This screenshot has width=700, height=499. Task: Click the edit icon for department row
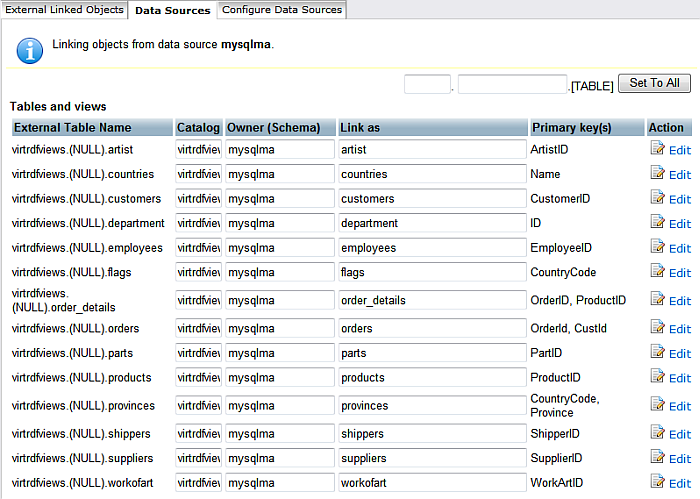pyautogui.click(x=657, y=223)
